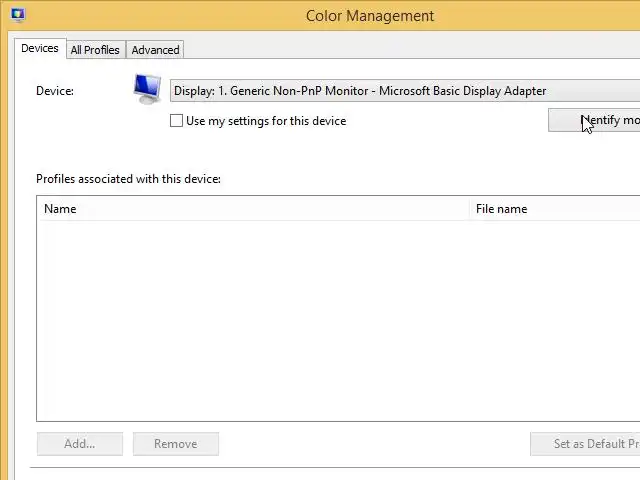Open the Device display dropdown

pos(405,91)
